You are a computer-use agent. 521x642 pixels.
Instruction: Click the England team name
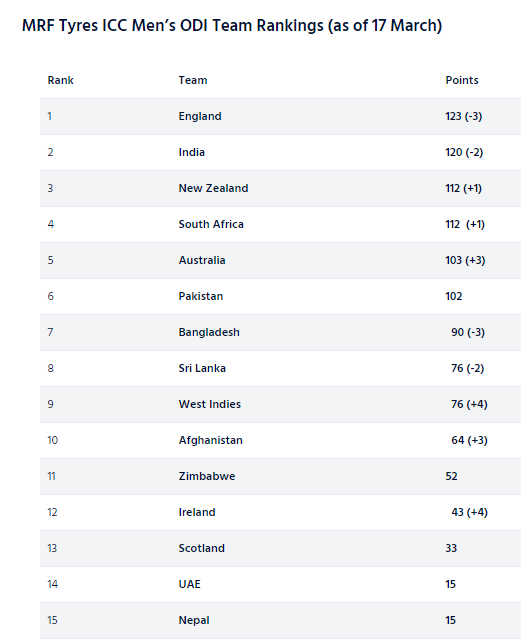point(200,116)
